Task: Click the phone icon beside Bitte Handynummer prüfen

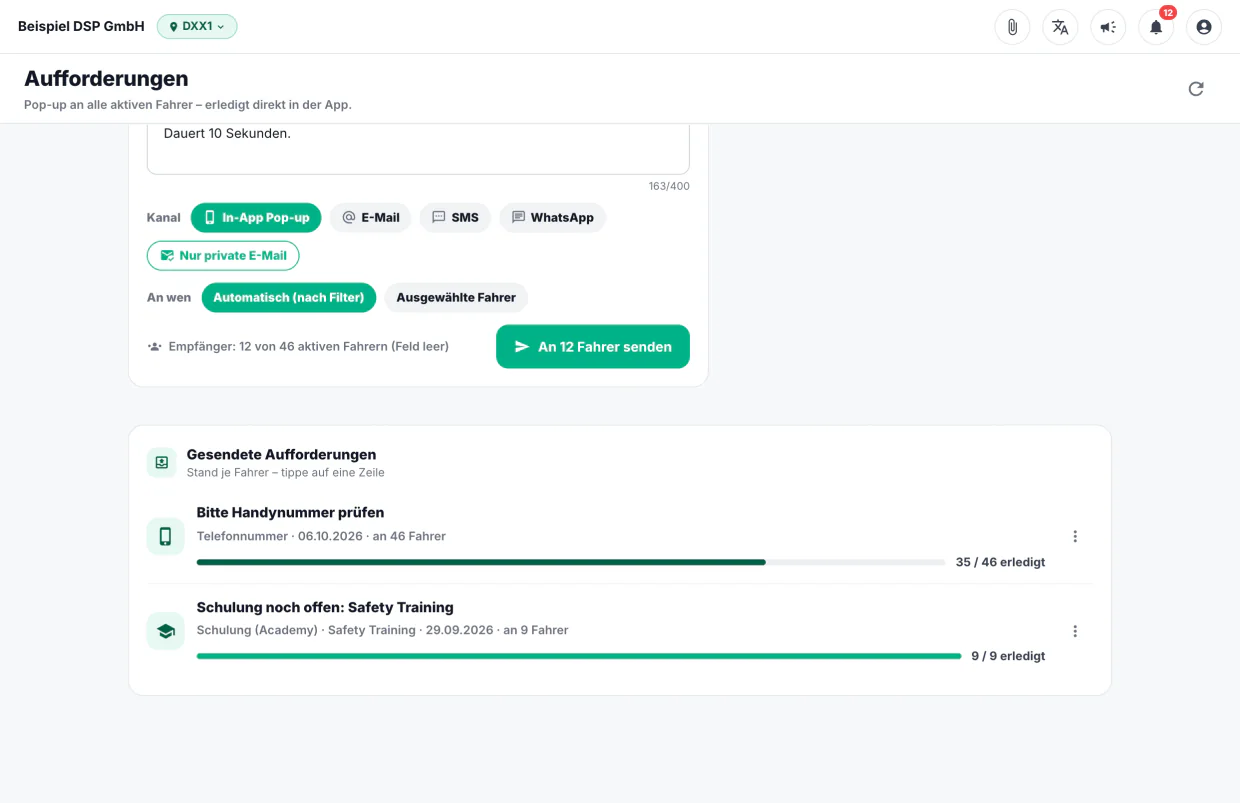Action: pos(166,536)
